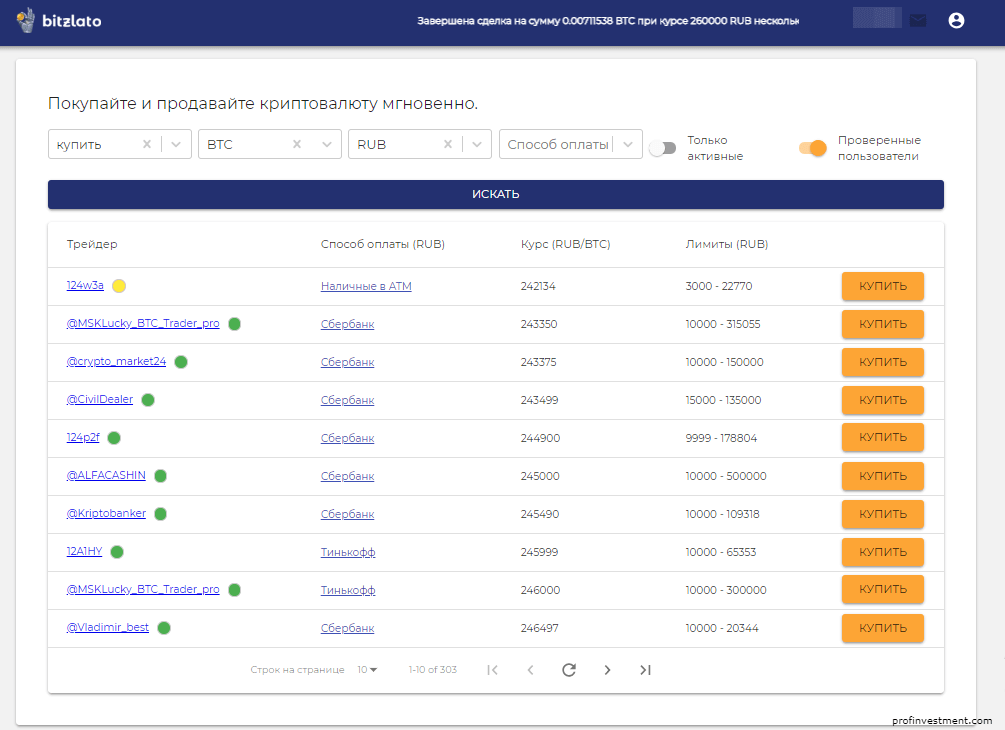The image size is (1005, 730).
Task: Open the rows per page dropdown
Action: coord(367,670)
